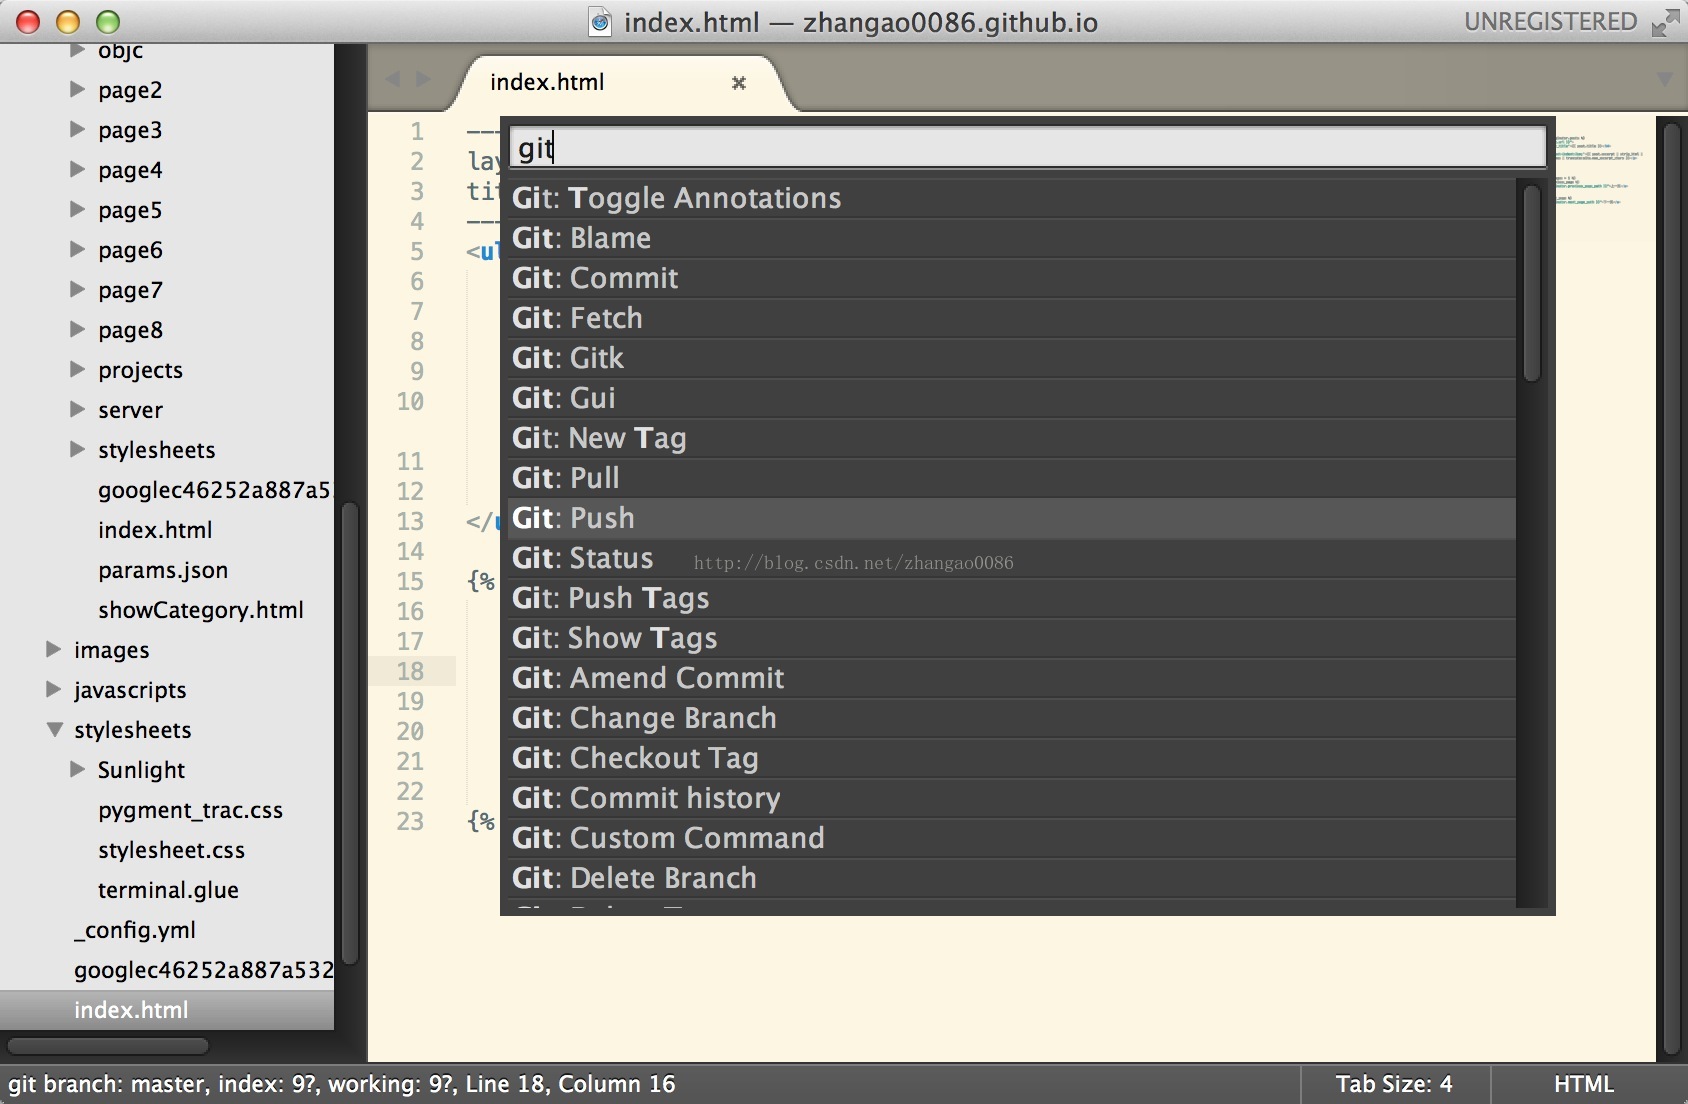
Task: Close the index.html tab
Action: (739, 83)
